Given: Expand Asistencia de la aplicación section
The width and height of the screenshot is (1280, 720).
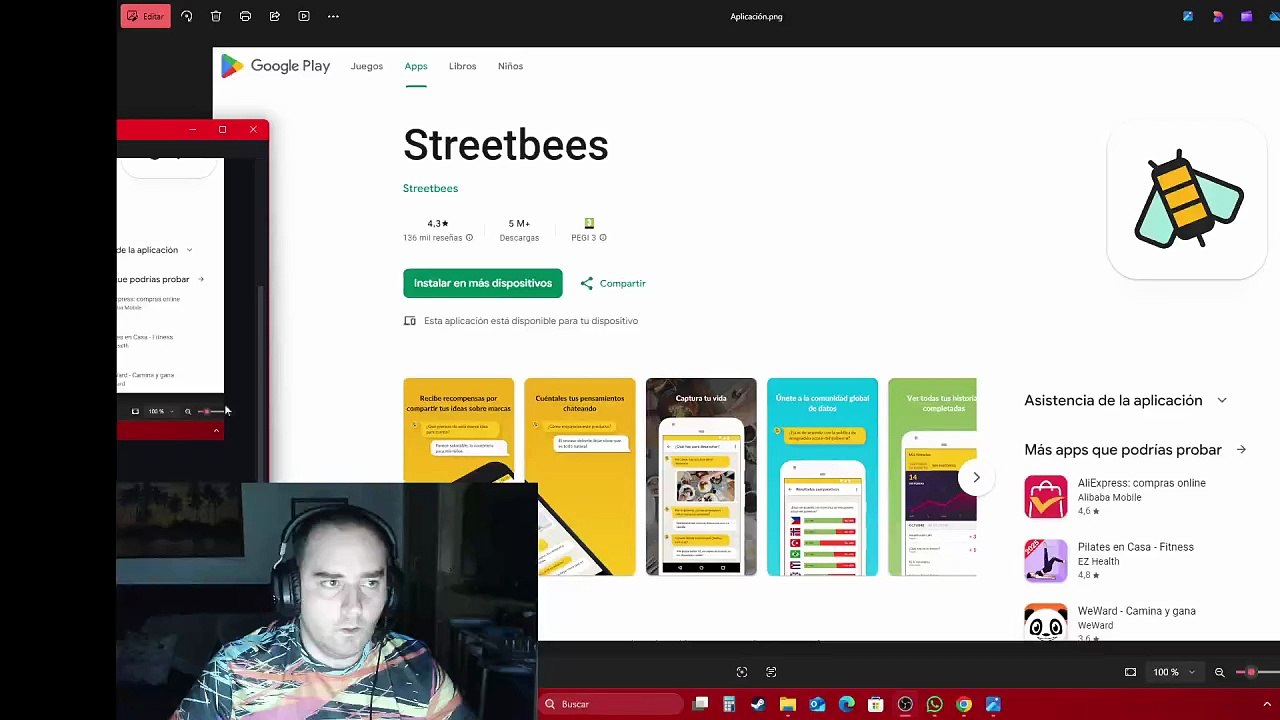Looking at the screenshot, I should (1222, 400).
